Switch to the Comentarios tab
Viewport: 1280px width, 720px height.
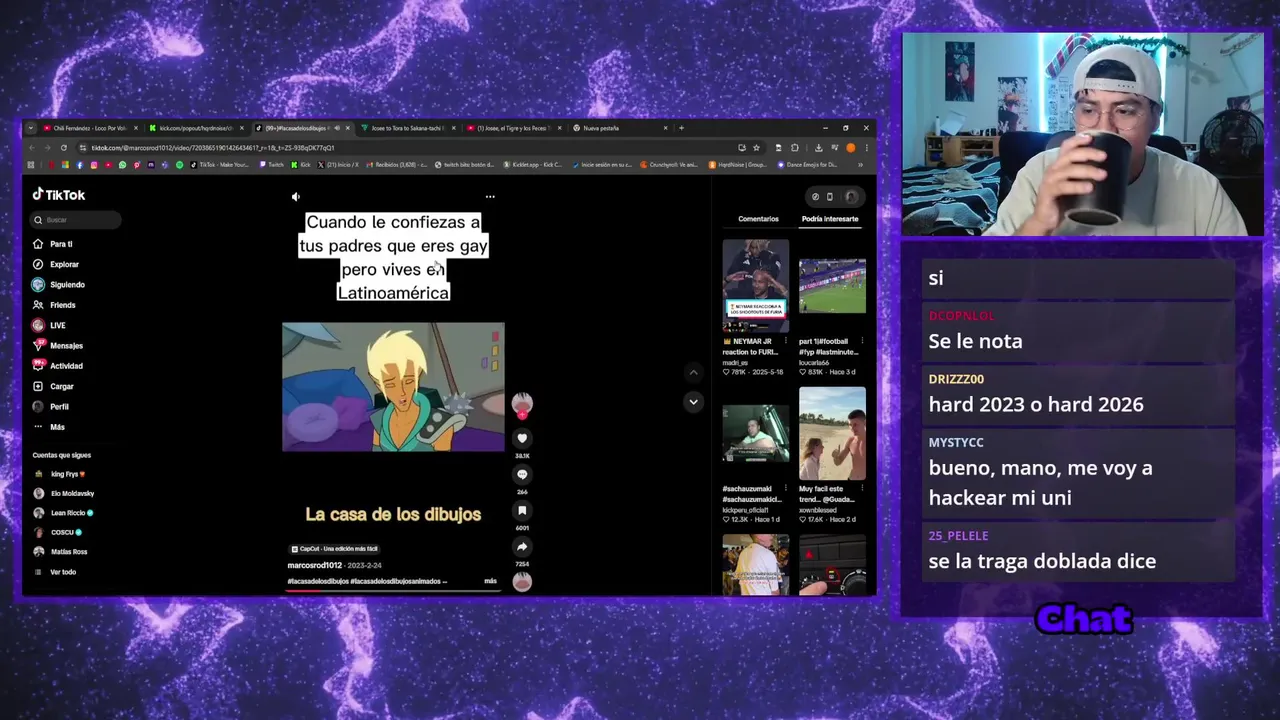[758, 219]
